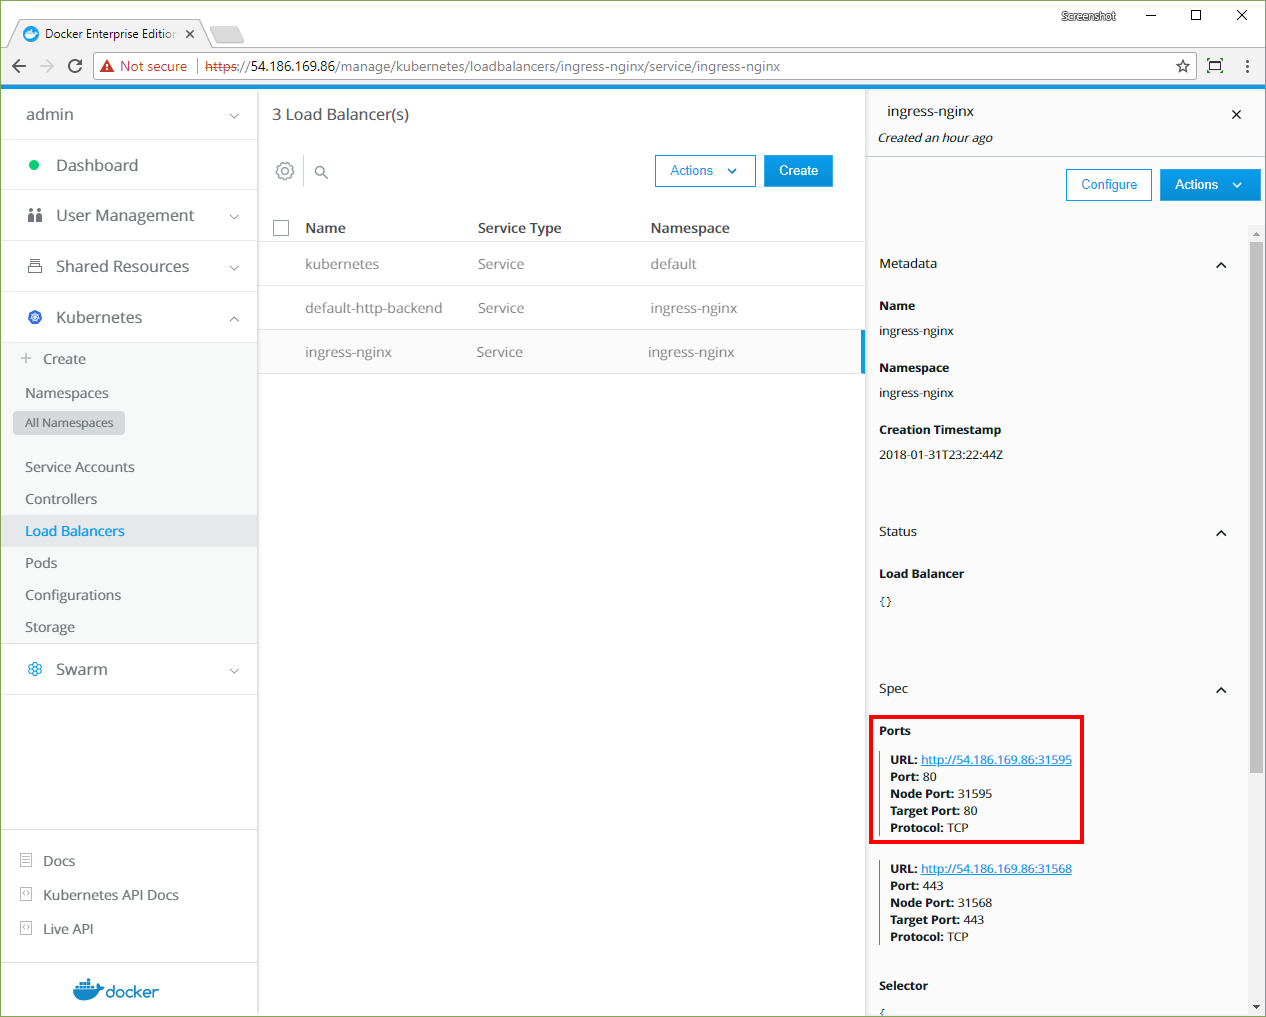Collapse the Kubernetes section
The width and height of the screenshot is (1266, 1017).
click(234, 319)
